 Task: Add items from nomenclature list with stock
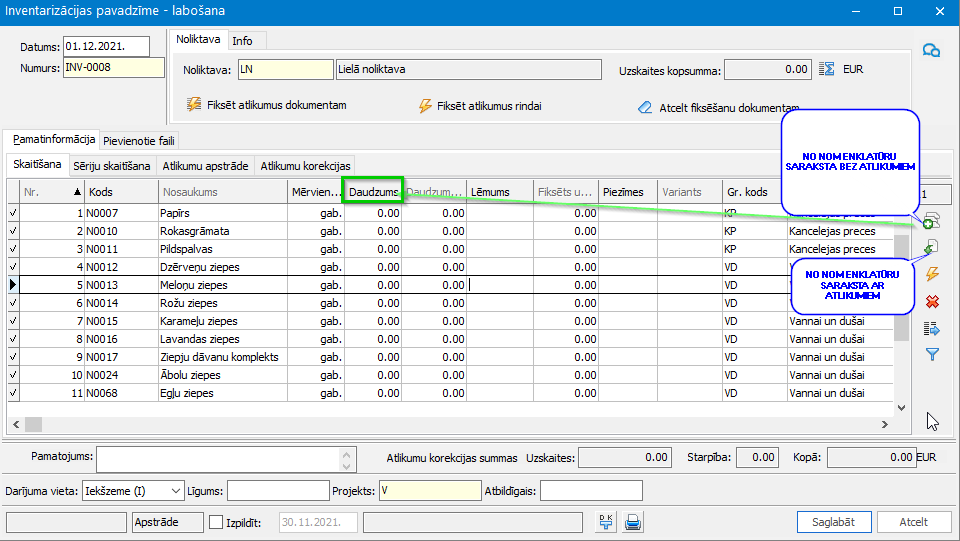(930, 247)
